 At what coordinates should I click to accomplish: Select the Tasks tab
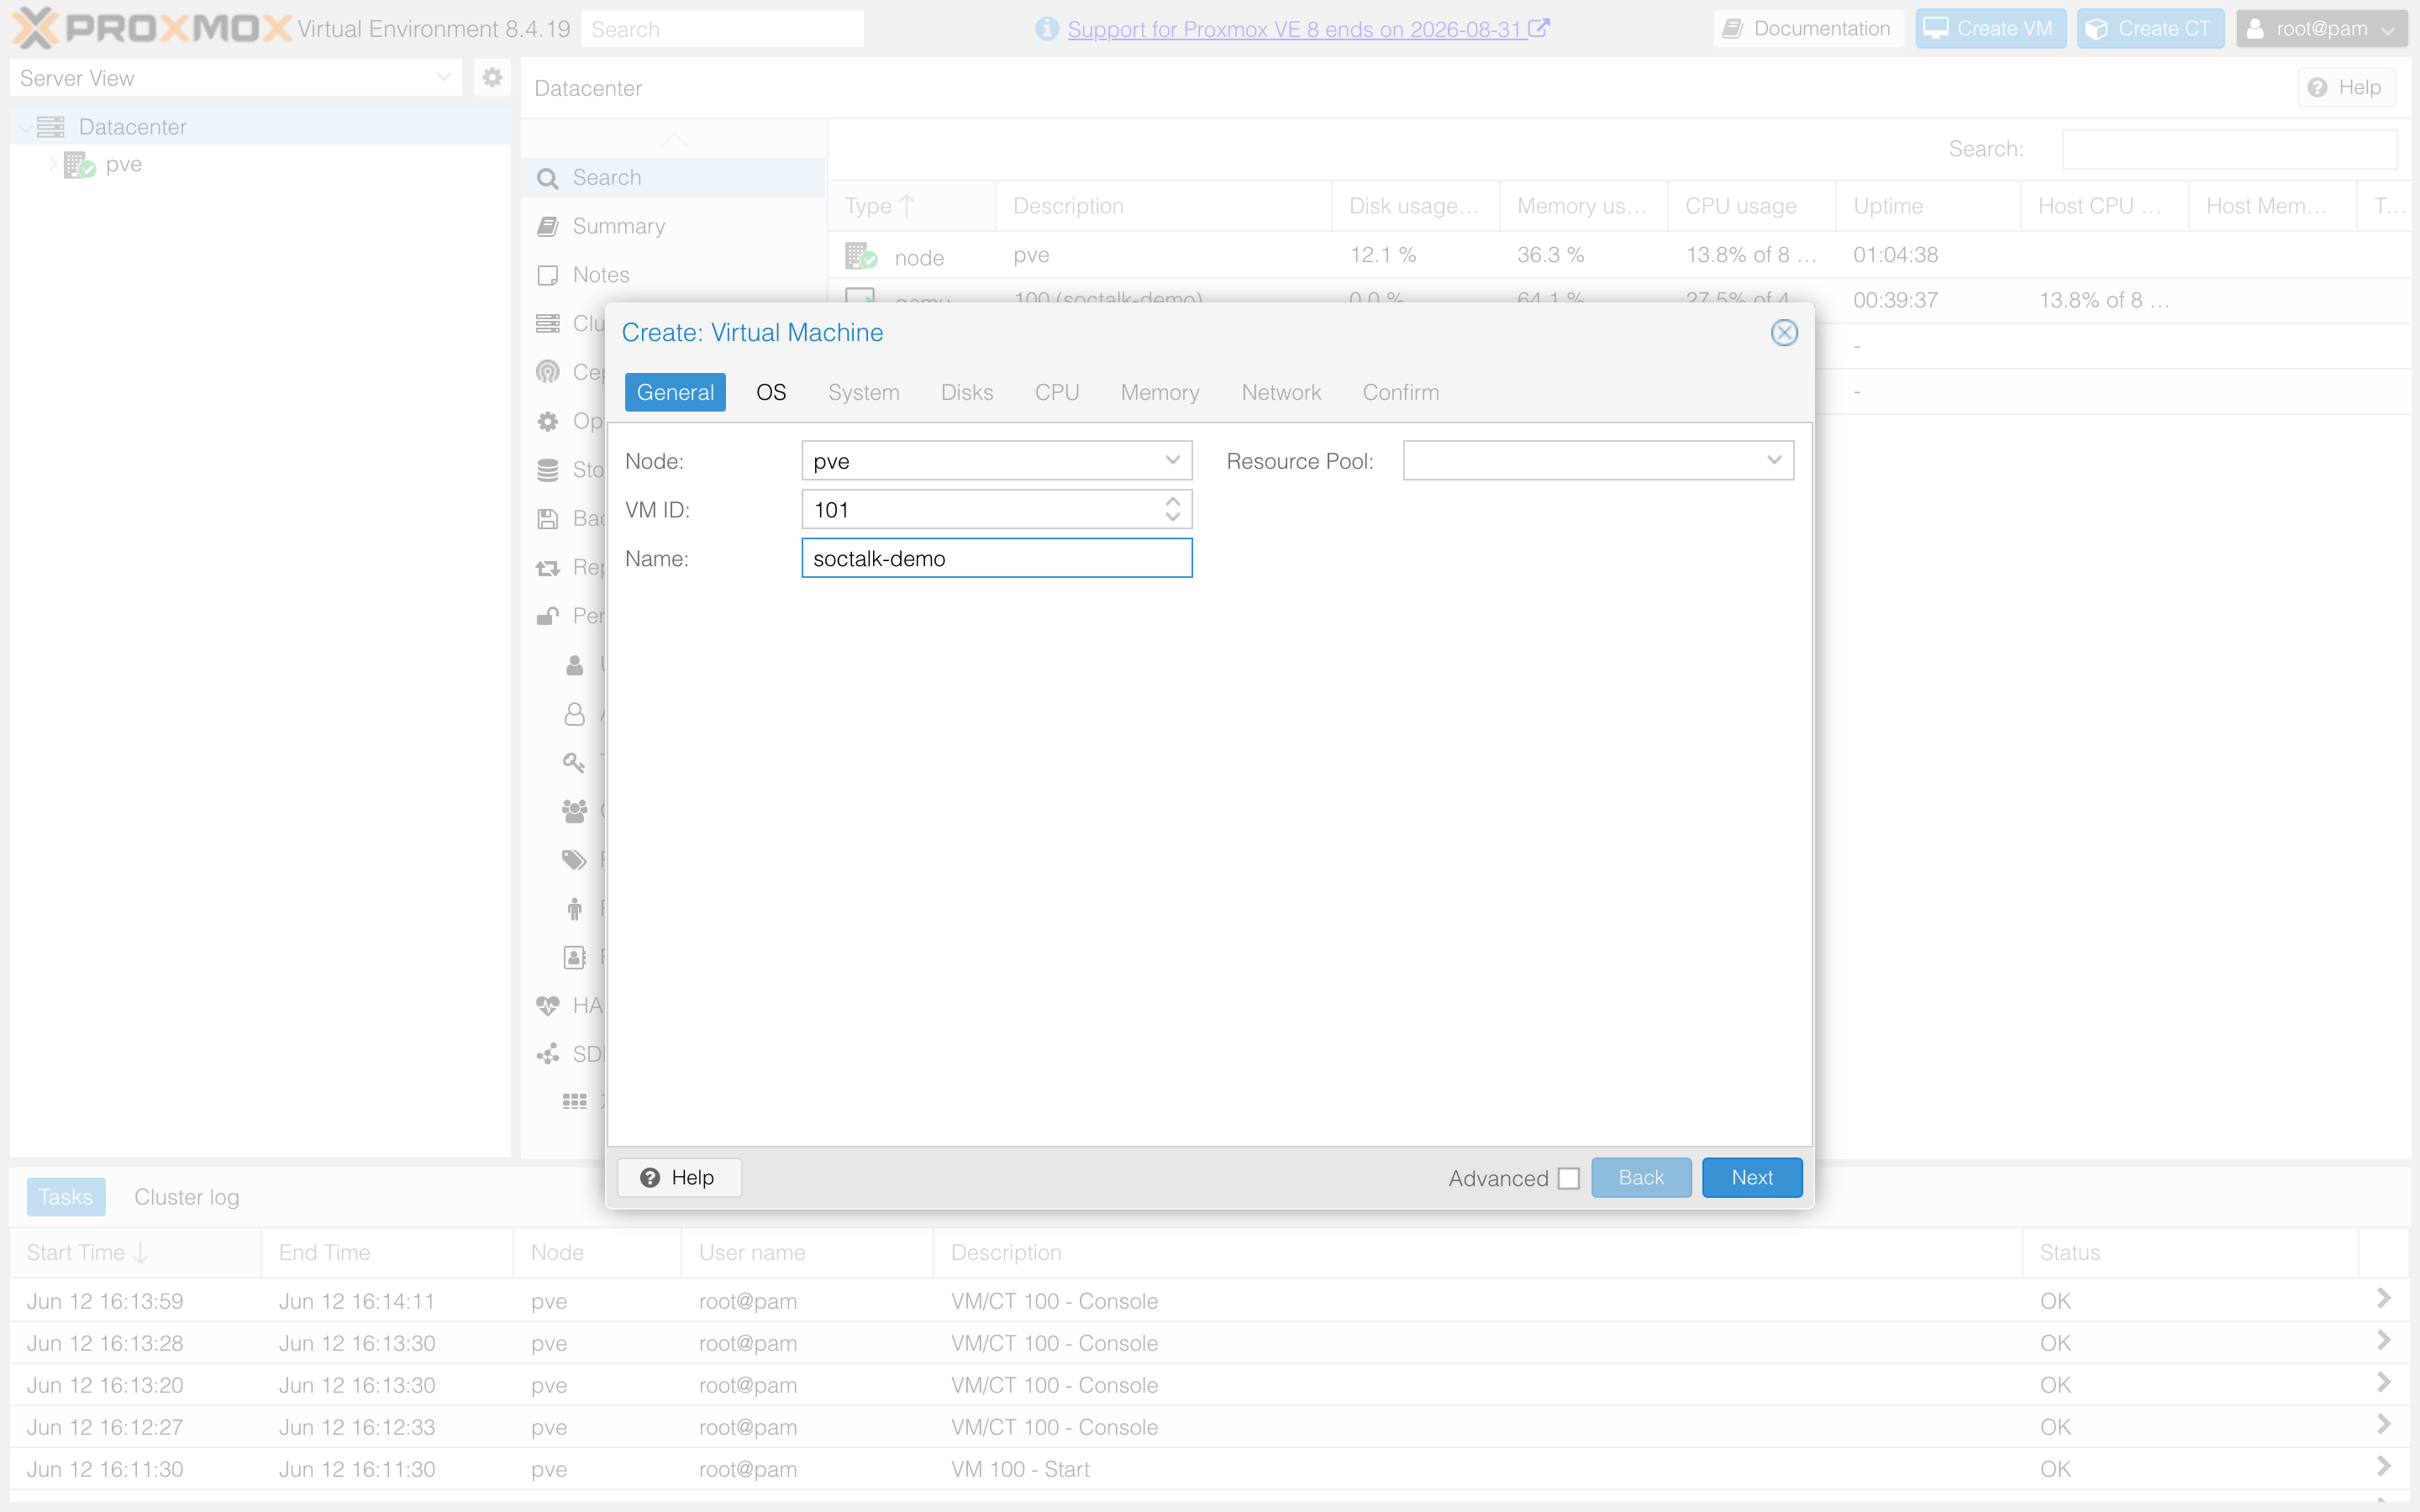(65, 1197)
